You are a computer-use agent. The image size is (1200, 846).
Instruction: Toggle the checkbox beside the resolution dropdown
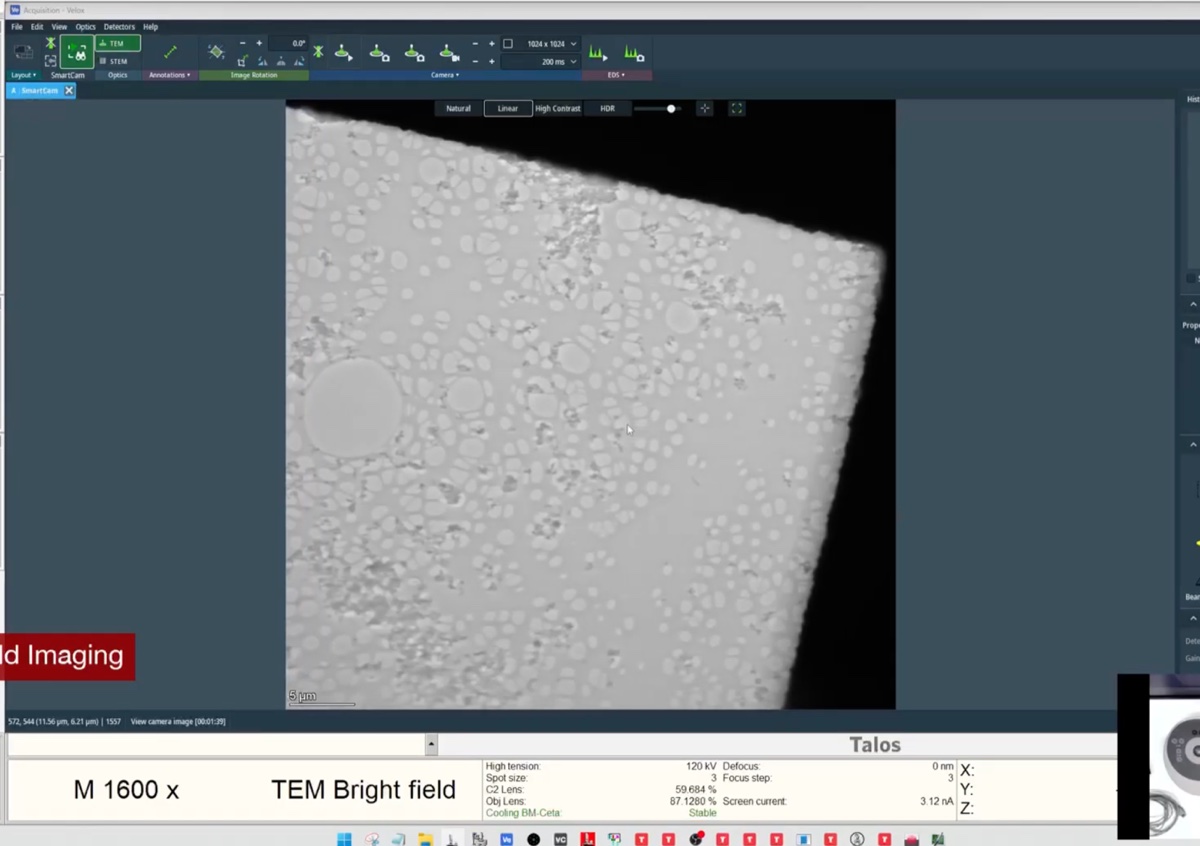(x=508, y=44)
